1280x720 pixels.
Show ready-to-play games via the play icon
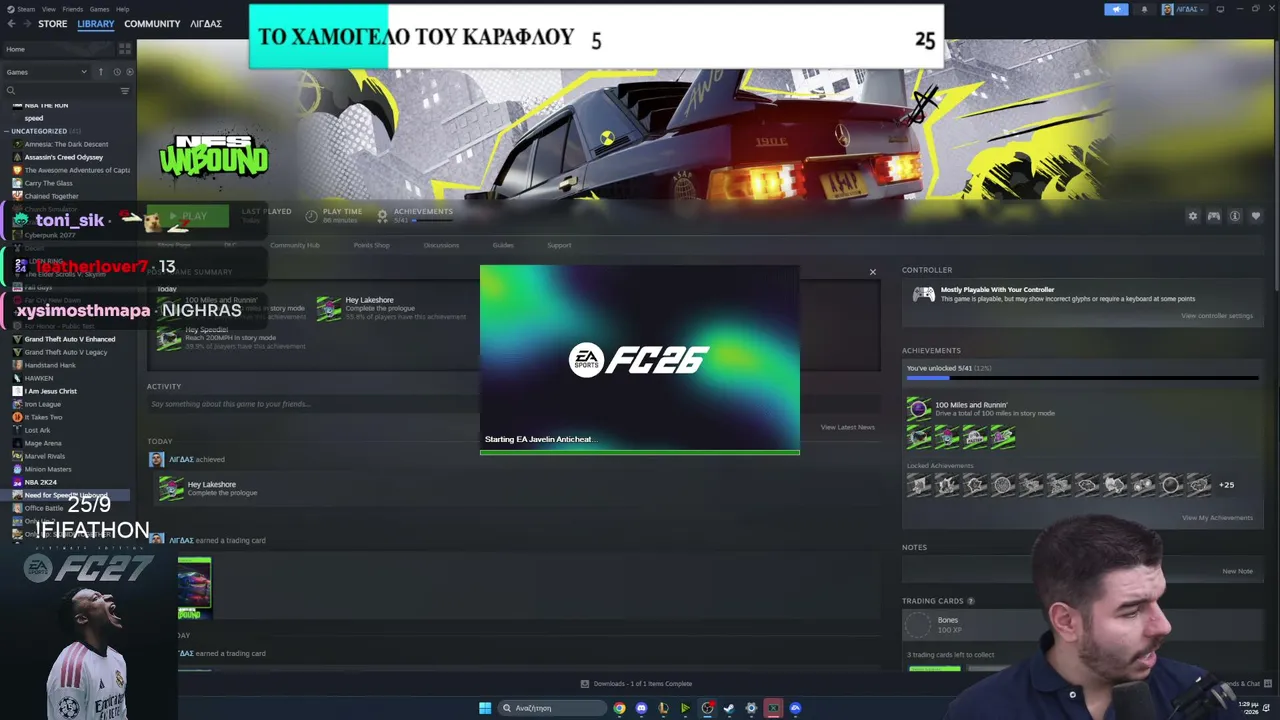129,72
